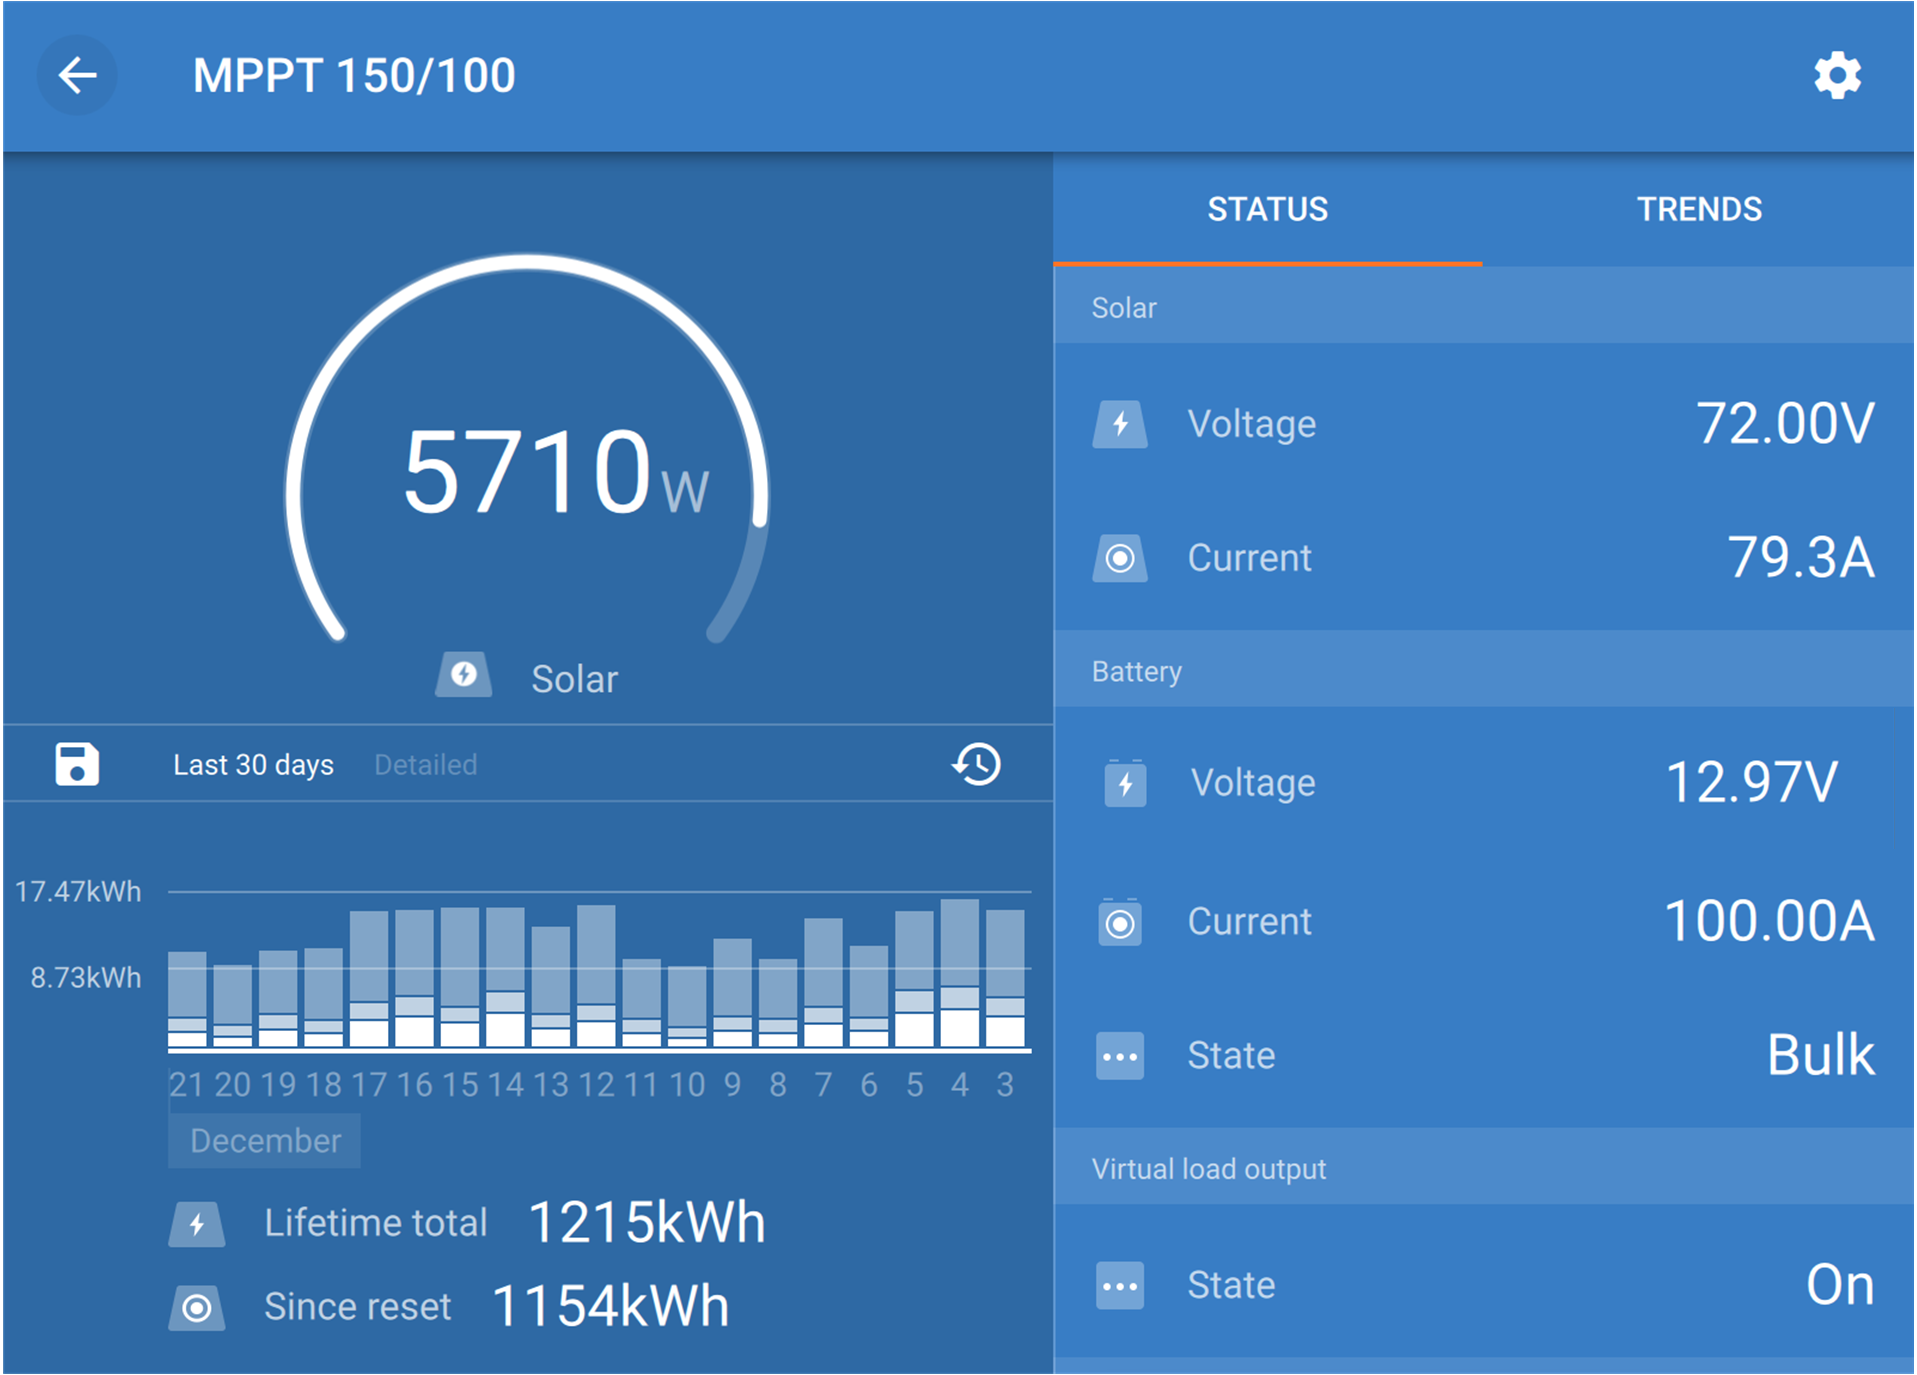Click the battery State dots icon

(1120, 1056)
